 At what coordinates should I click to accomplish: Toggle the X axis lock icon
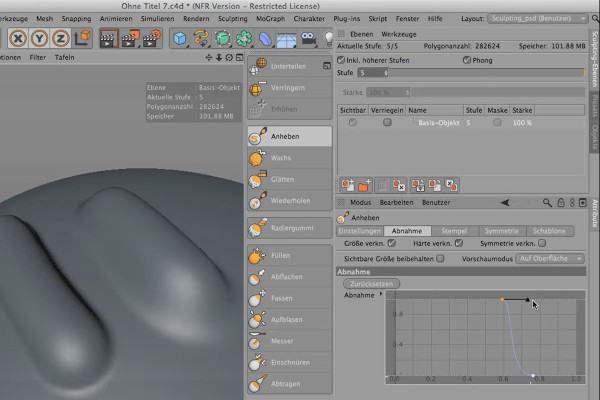point(18,38)
